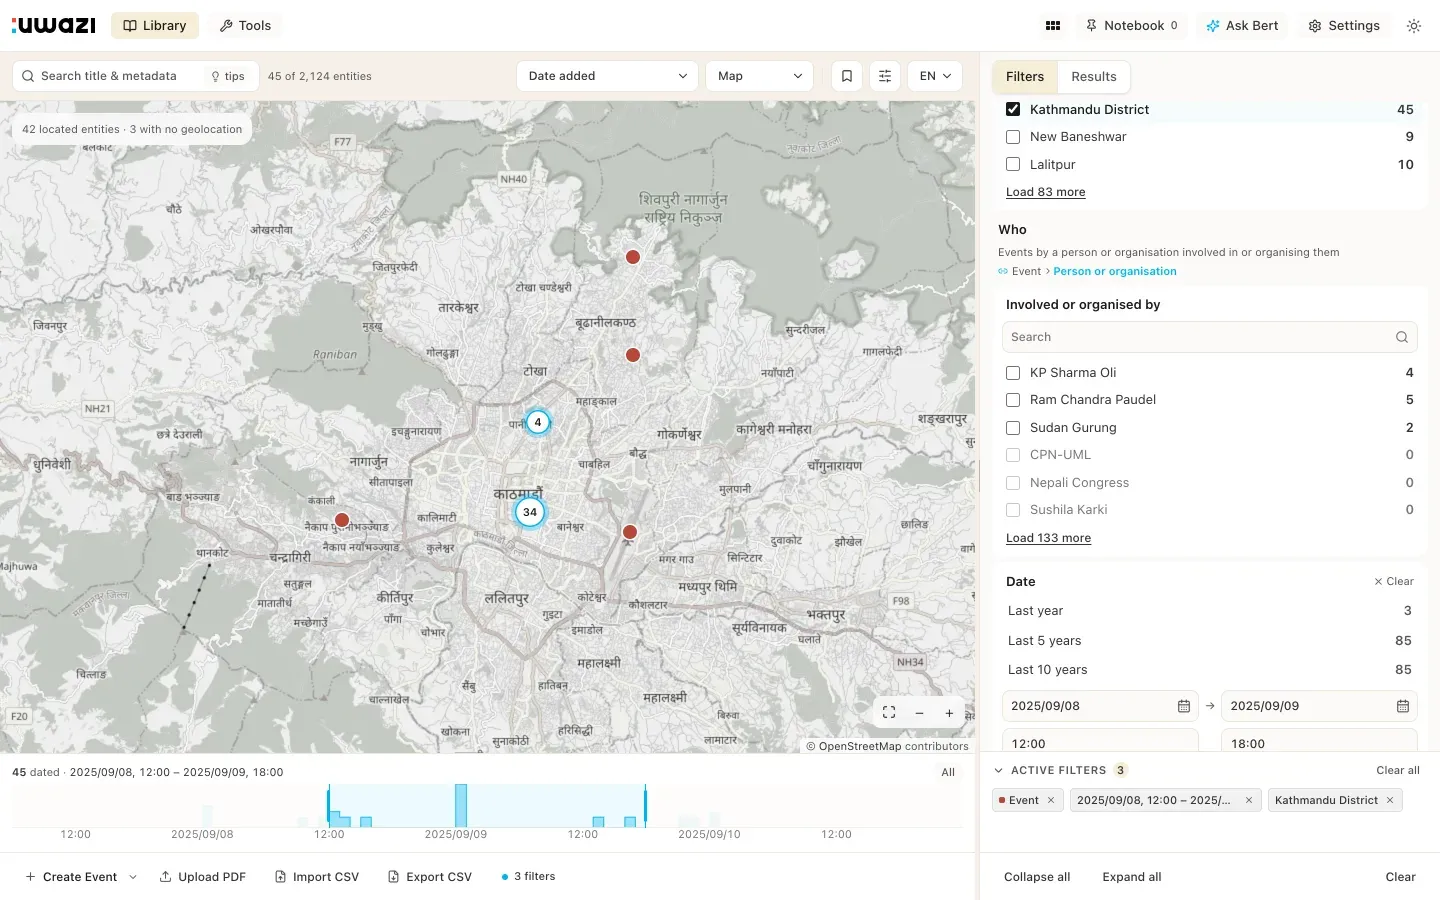Toggle light/dark theme sun icon
This screenshot has width=1440, height=900.
coord(1414,26)
